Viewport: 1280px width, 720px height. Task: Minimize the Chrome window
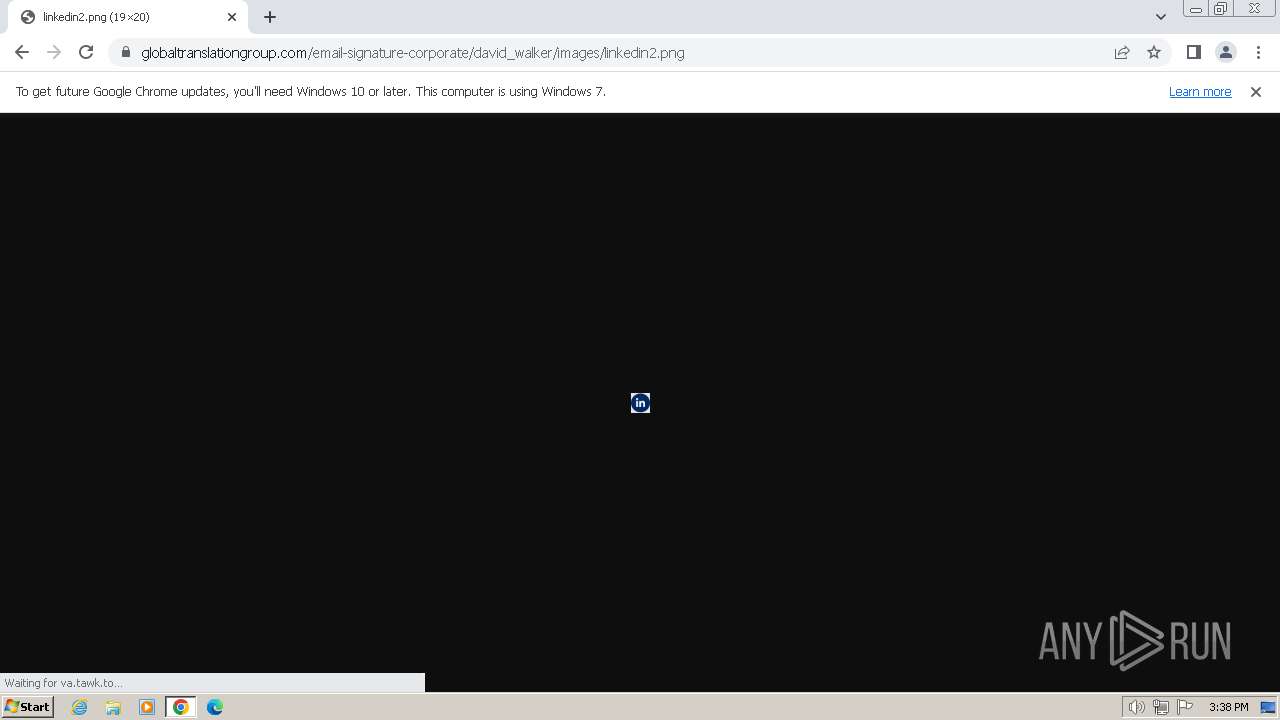pos(1195,9)
